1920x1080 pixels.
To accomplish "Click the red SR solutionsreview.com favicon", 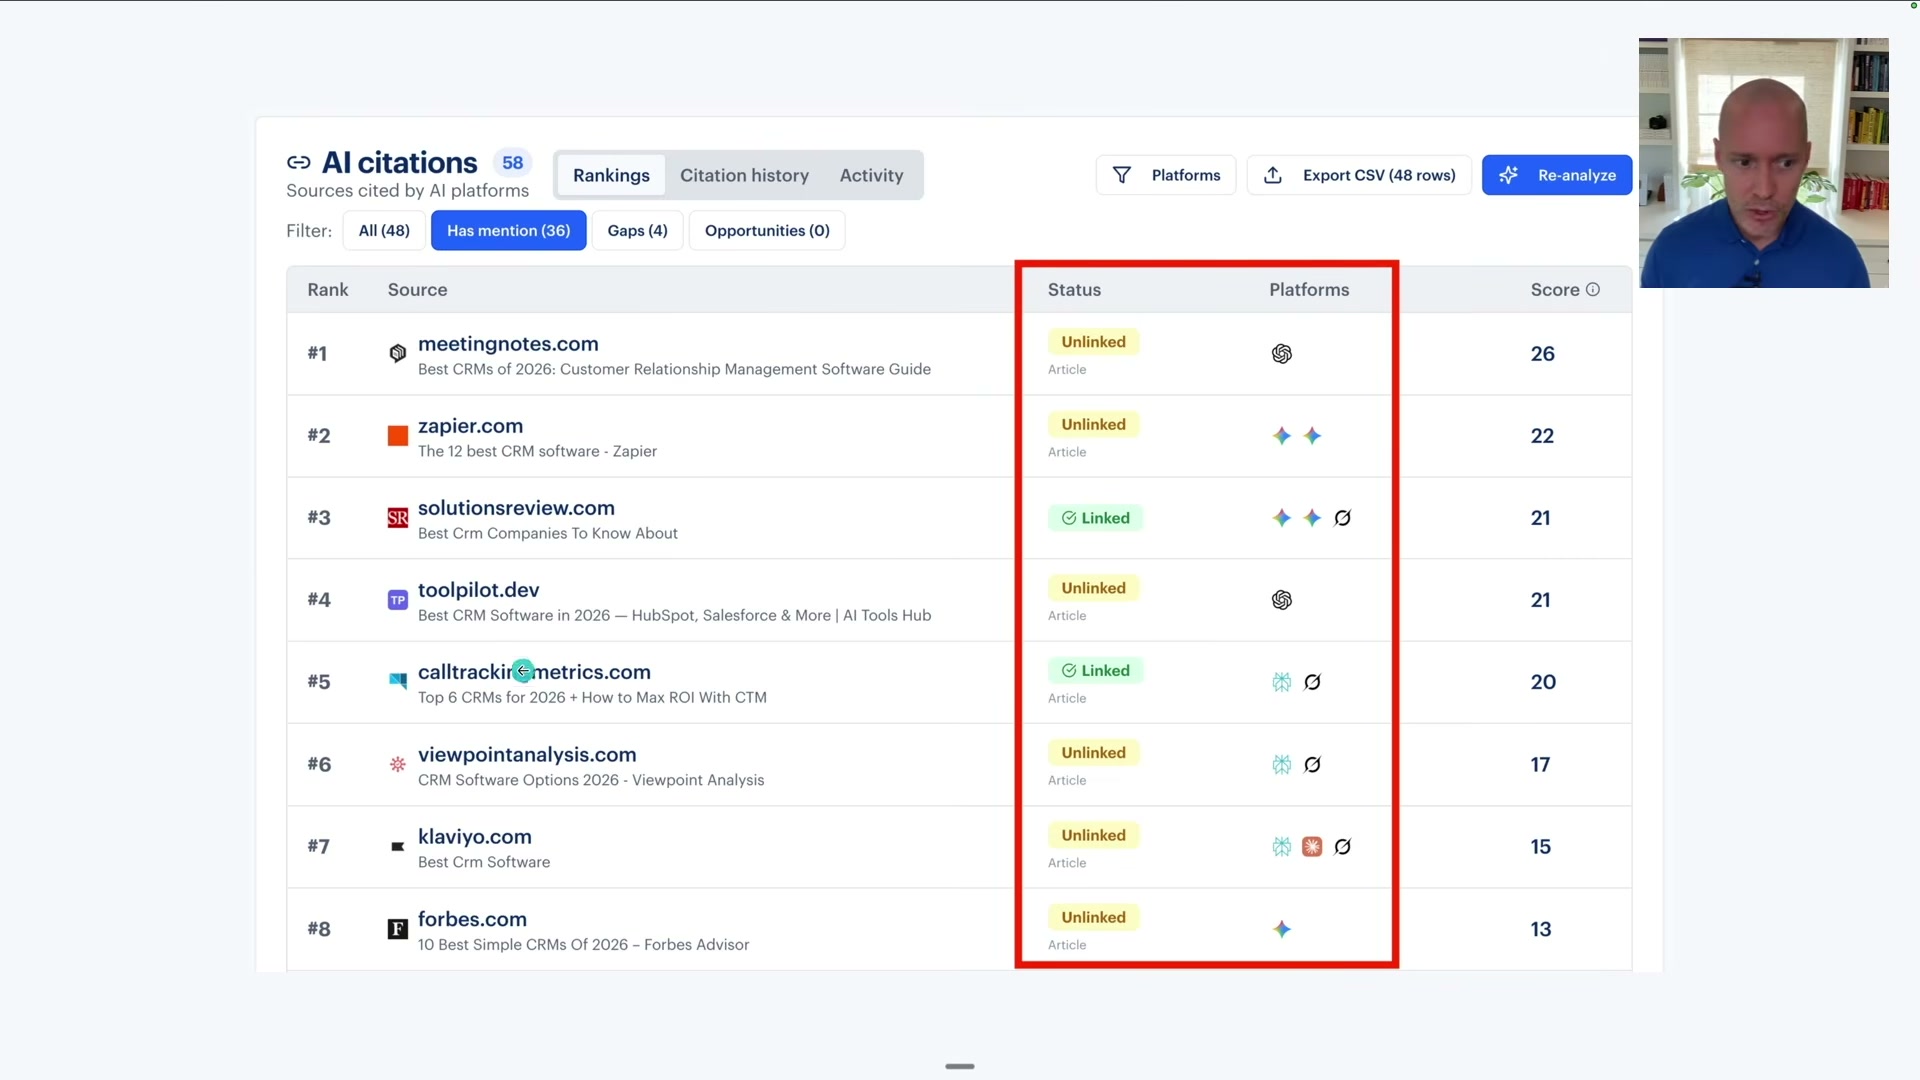I will tap(398, 518).
